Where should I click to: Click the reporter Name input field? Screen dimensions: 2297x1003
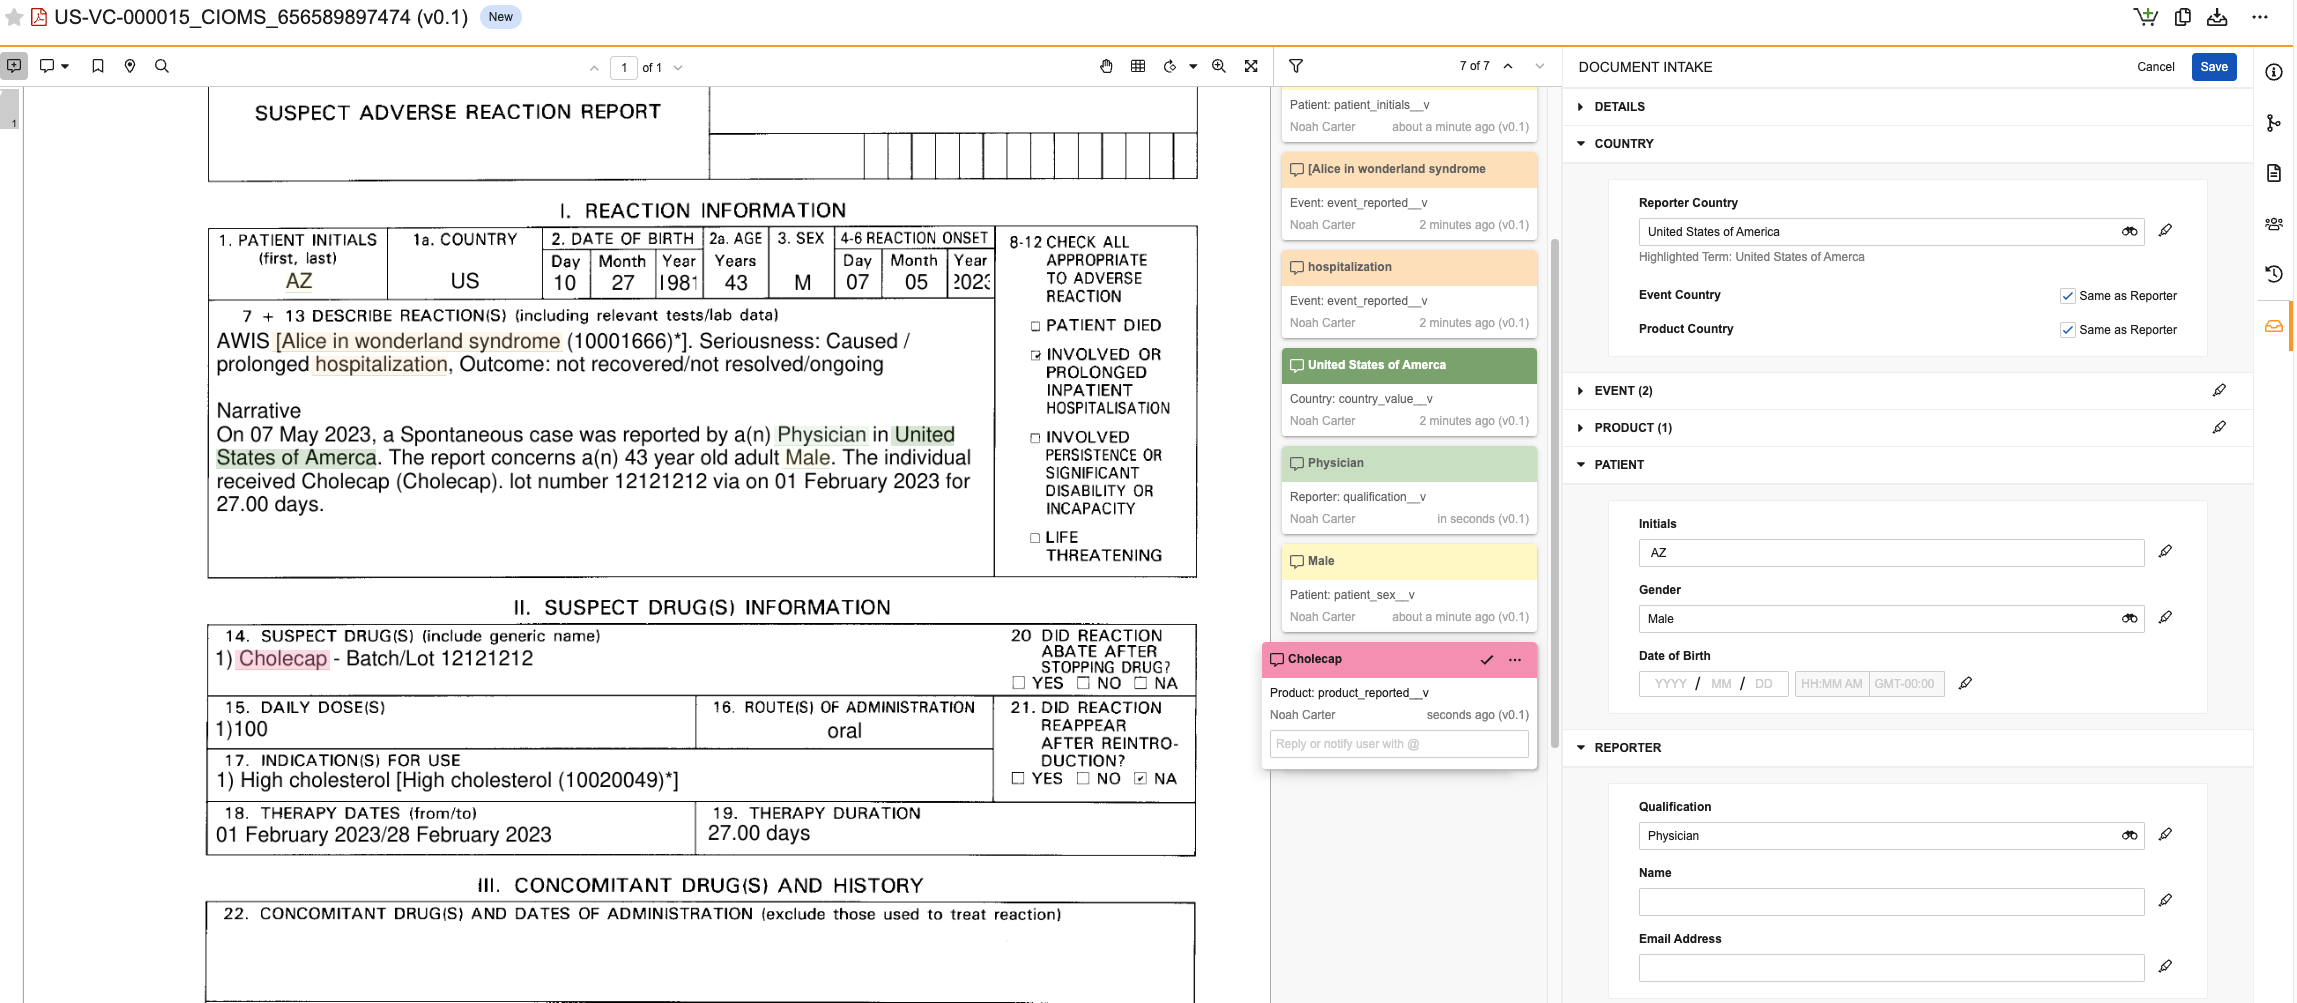(x=1891, y=902)
